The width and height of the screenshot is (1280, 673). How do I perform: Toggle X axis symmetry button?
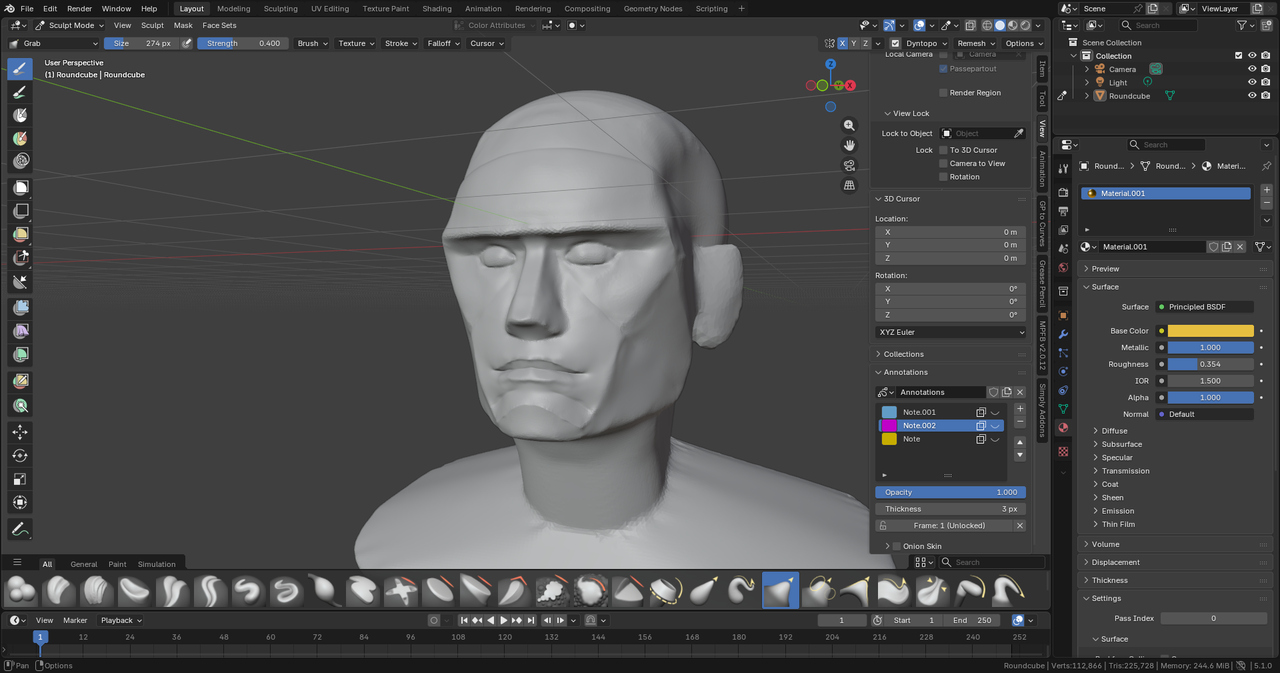point(842,43)
